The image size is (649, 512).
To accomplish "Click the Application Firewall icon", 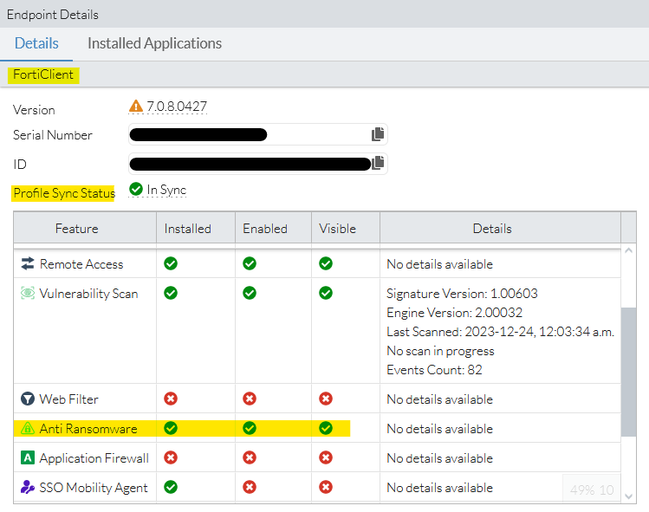I will 28,458.
